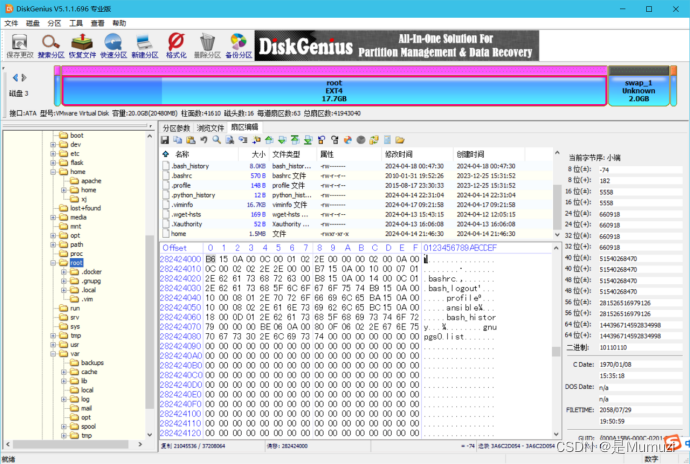
Task: Select the backups folder under var
Action: [92, 363]
